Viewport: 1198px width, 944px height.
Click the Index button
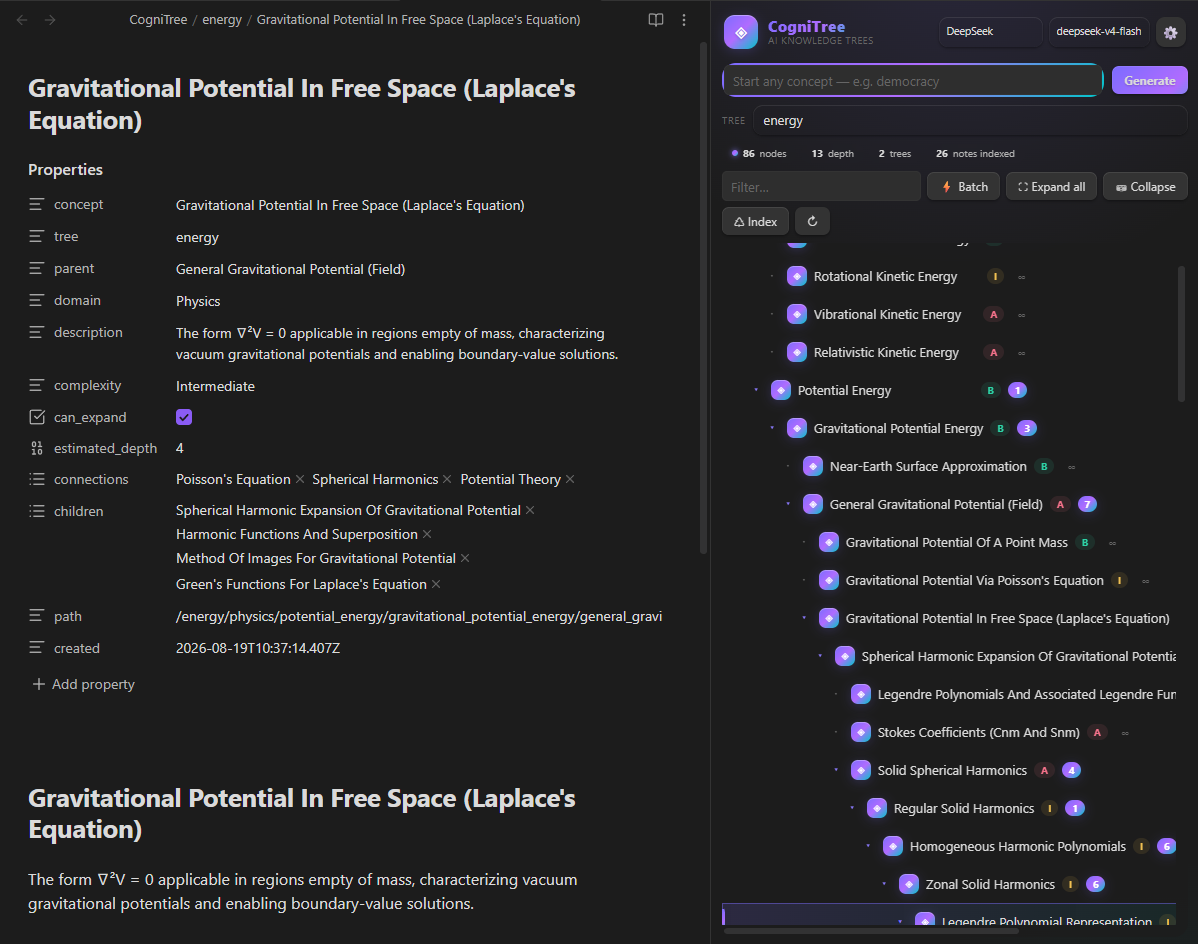tap(756, 221)
